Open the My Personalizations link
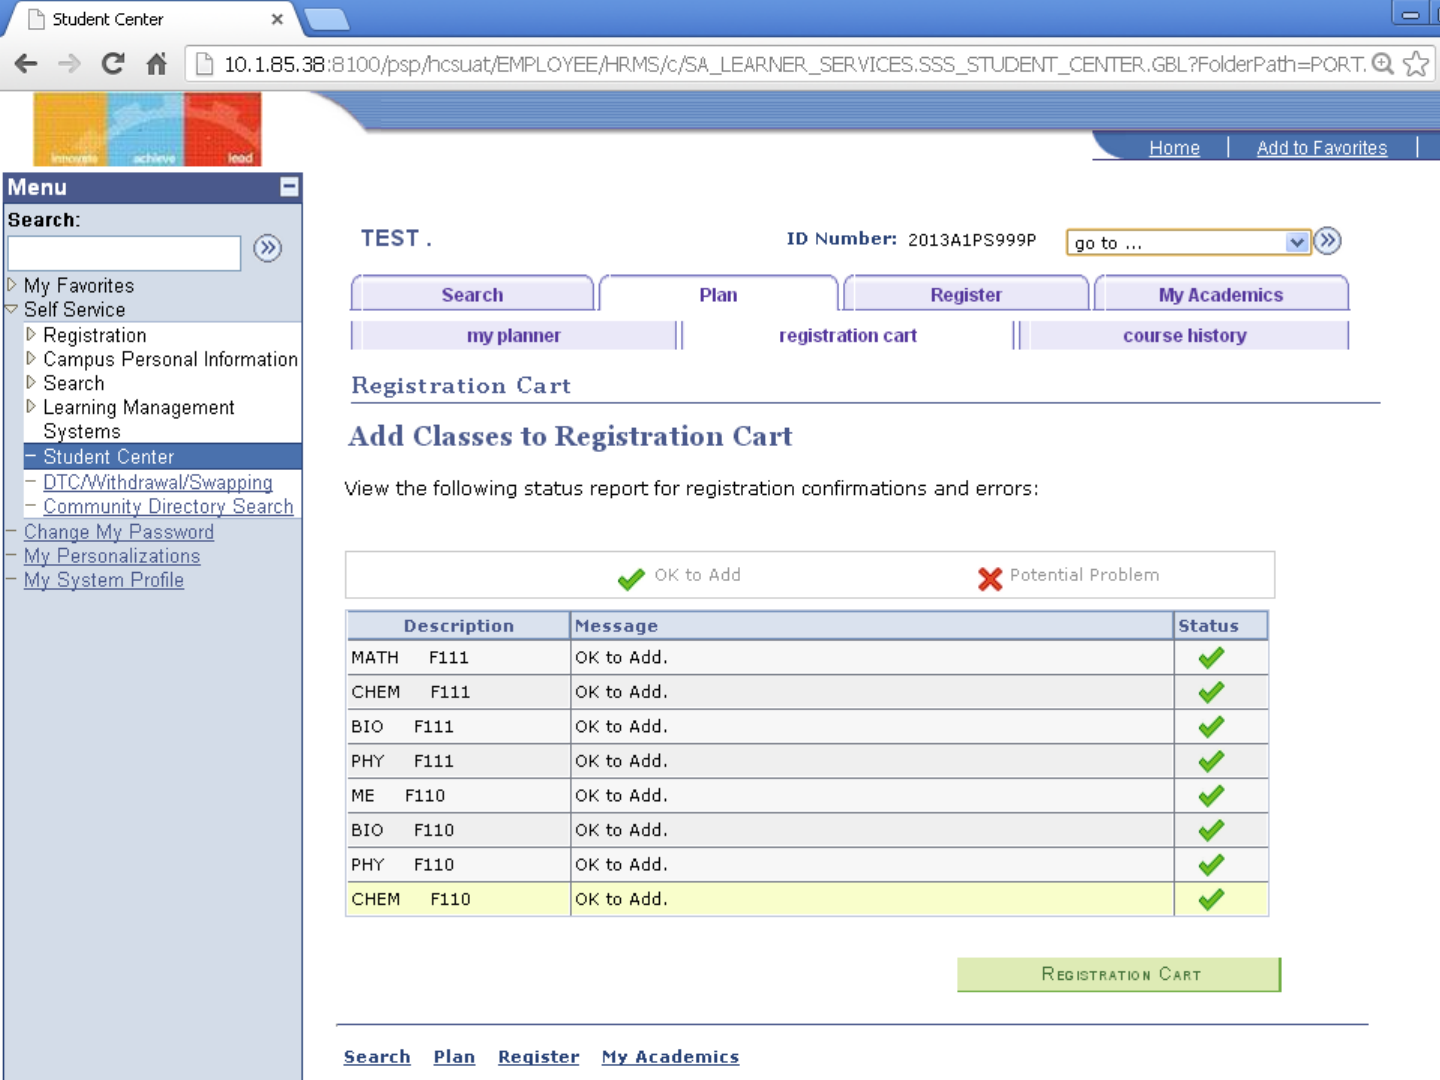The width and height of the screenshot is (1440, 1080). pos(112,556)
